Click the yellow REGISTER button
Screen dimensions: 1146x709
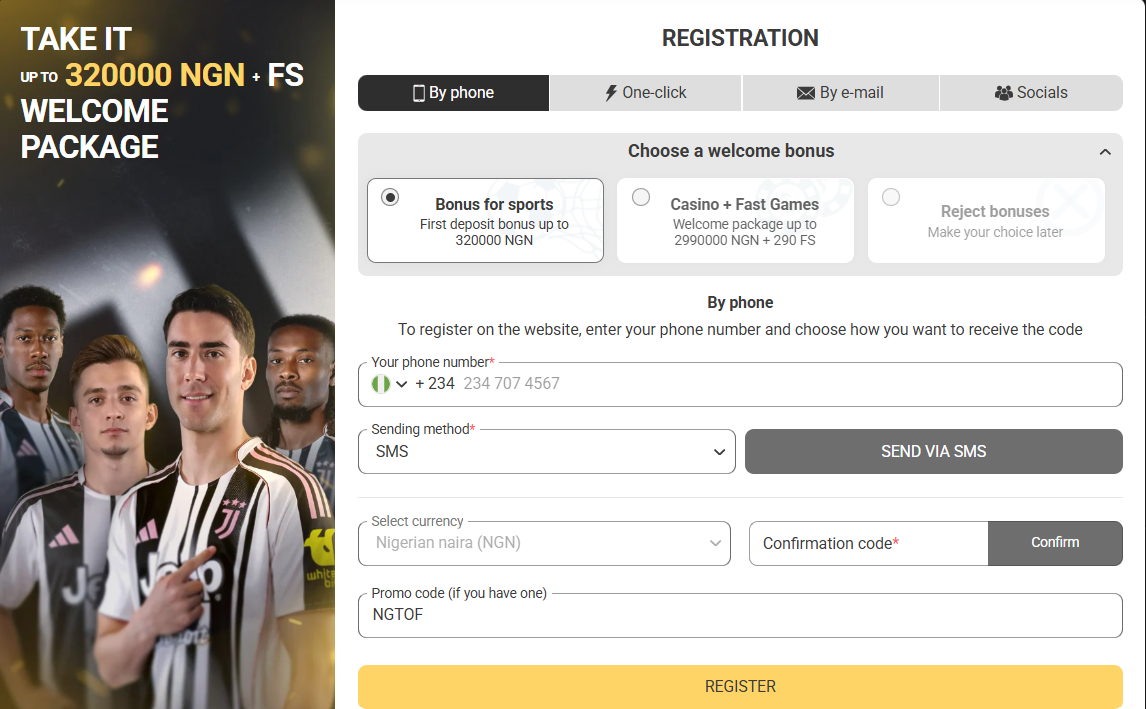click(x=740, y=686)
